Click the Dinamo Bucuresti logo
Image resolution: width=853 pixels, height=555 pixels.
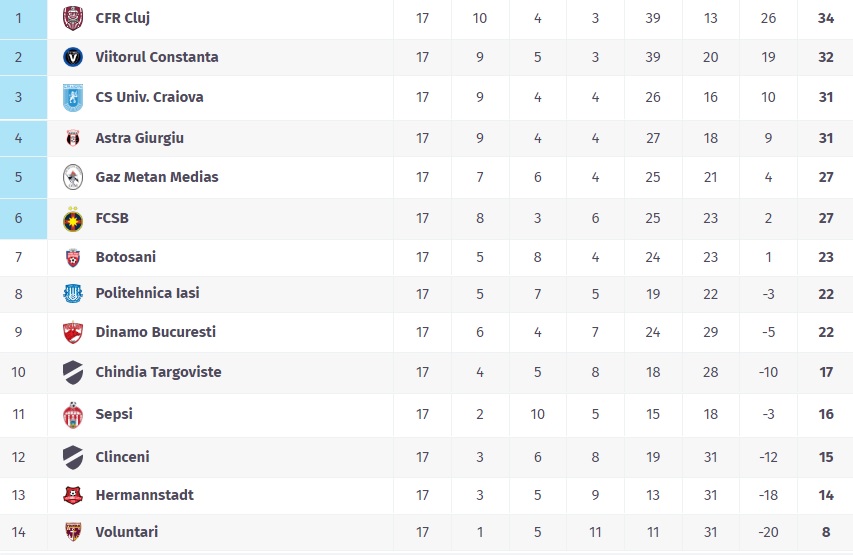(x=72, y=332)
